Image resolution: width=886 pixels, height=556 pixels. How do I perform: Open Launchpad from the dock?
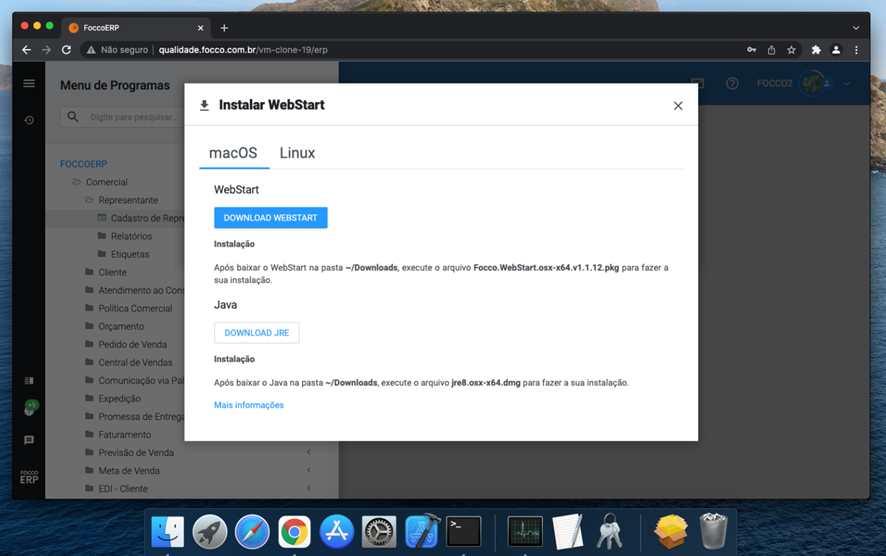(x=210, y=532)
